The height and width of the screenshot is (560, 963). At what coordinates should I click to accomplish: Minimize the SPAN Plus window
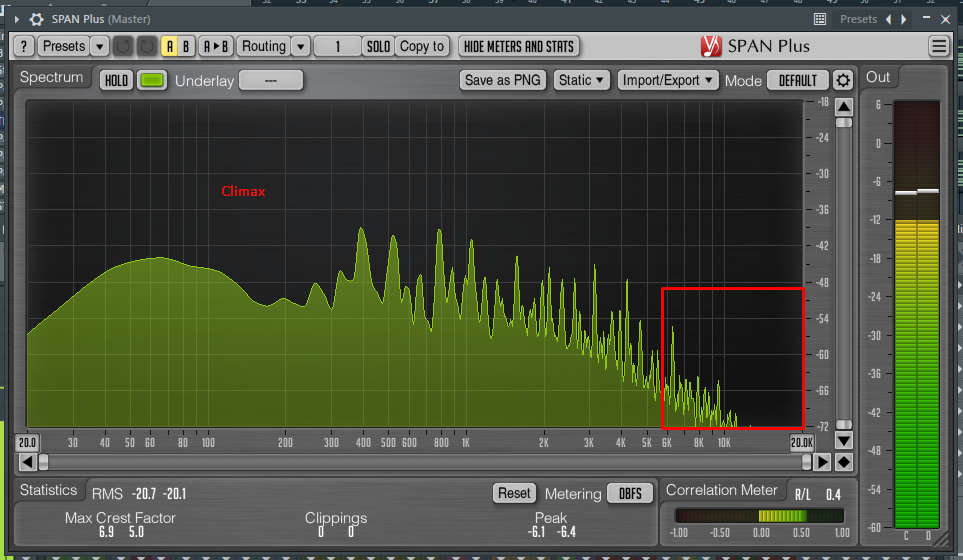[926, 18]
